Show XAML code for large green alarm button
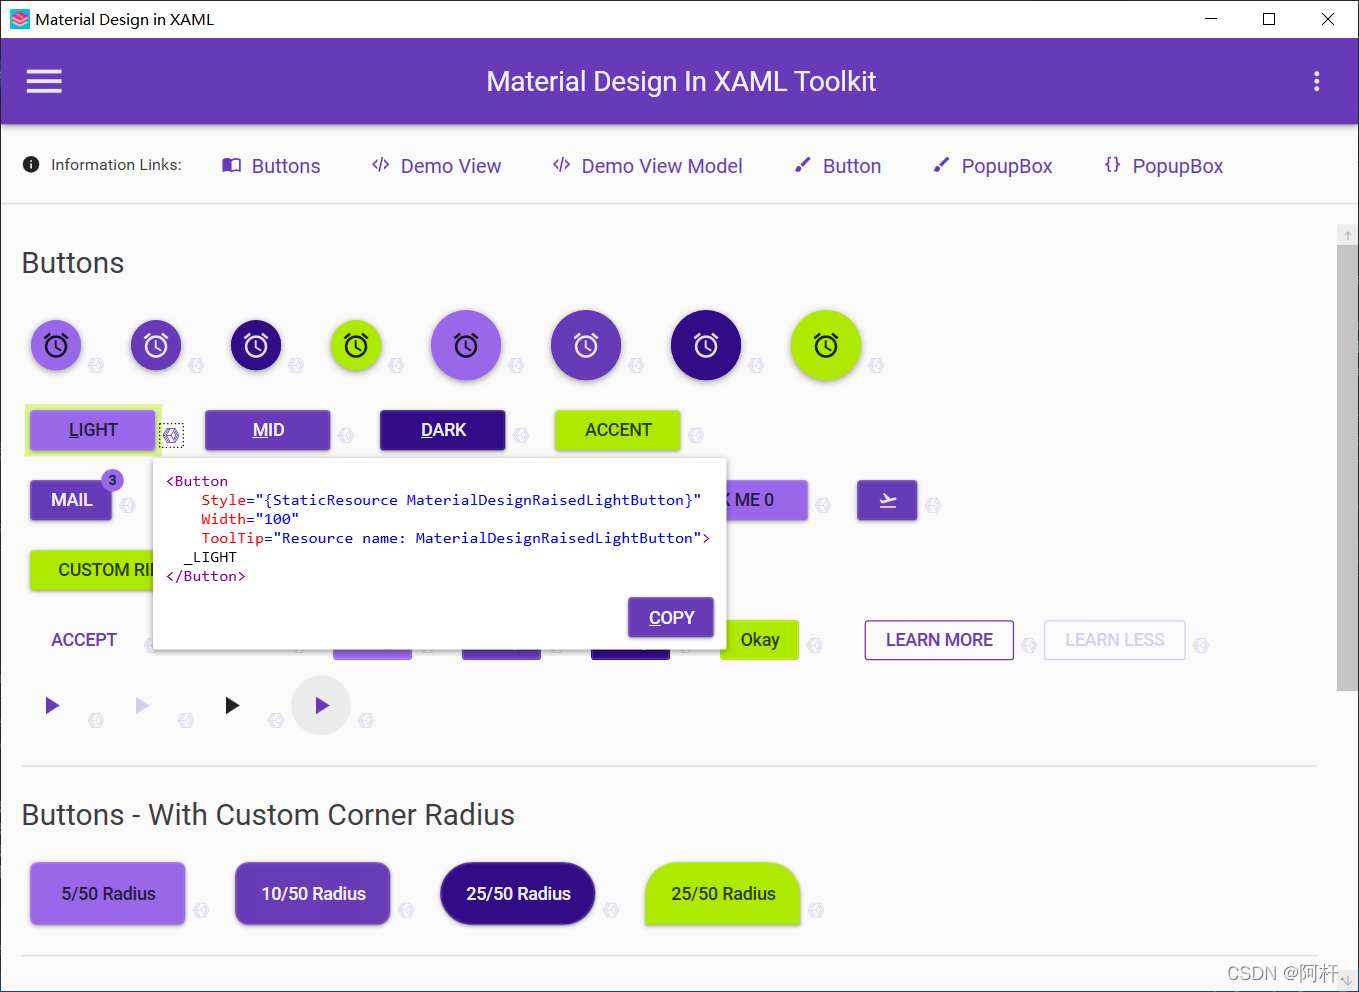This screenshot has width=1359, height=992. (876, 365)
